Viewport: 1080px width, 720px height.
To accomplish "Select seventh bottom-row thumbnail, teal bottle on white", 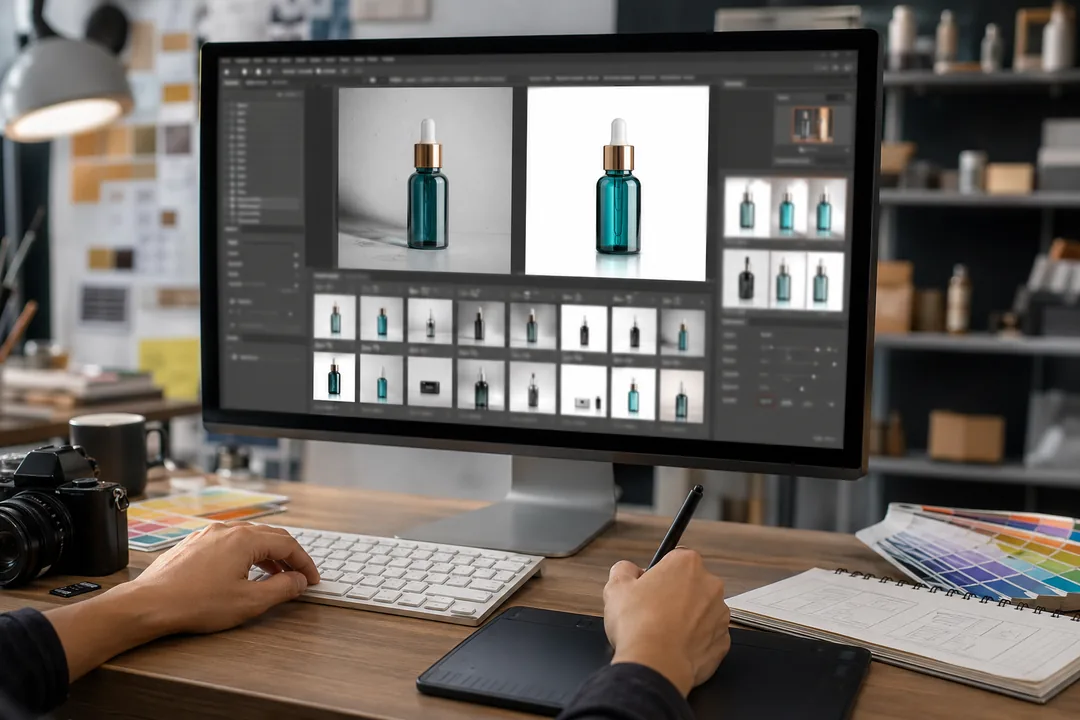I will 633,394.
